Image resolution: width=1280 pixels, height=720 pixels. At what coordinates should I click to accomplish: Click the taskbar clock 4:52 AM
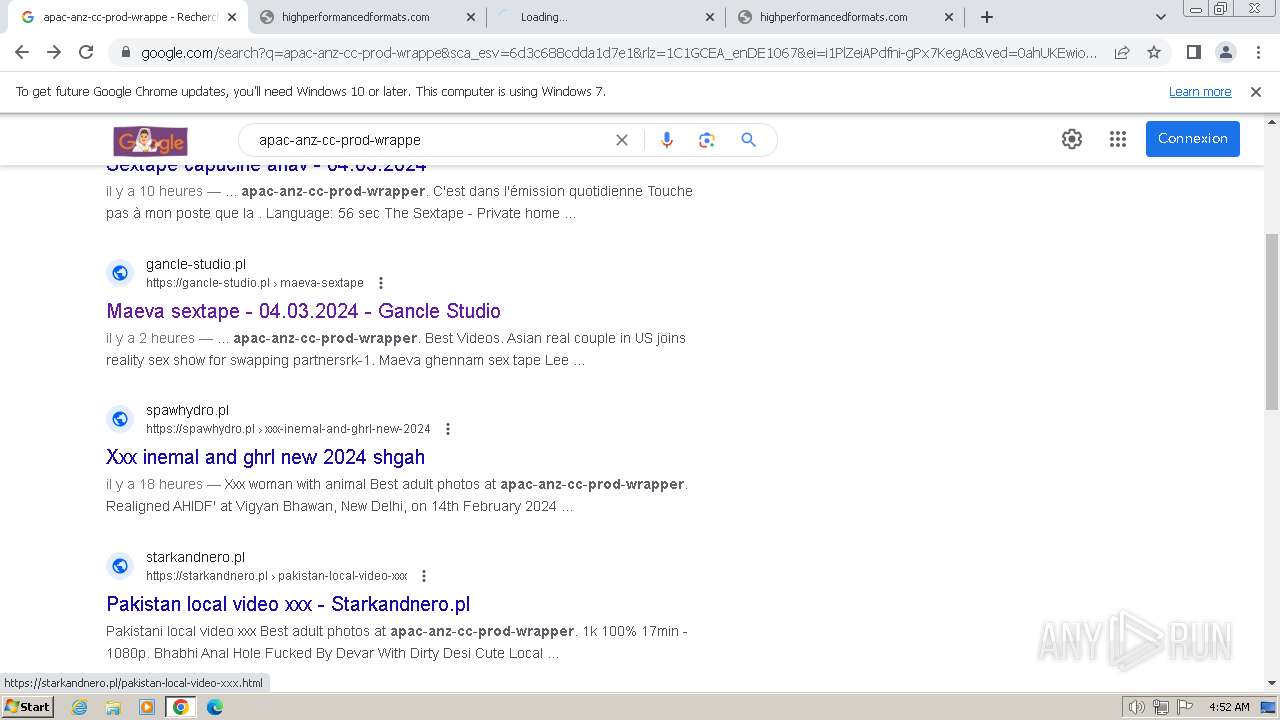pos(1229,707)
